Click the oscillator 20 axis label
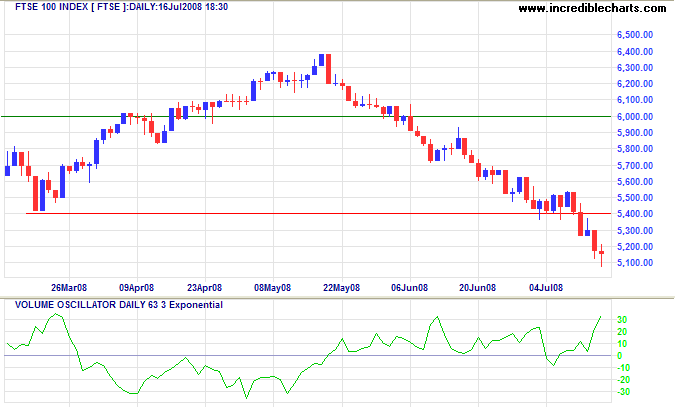 point(622,332)
